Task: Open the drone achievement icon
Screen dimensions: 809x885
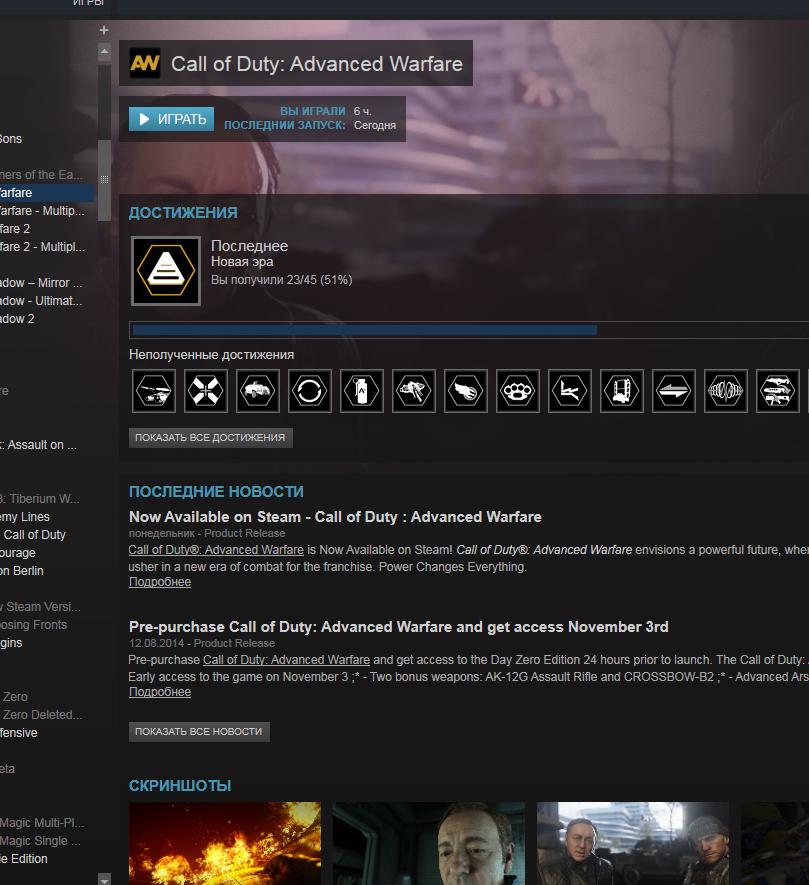Action: pos(414,391)
